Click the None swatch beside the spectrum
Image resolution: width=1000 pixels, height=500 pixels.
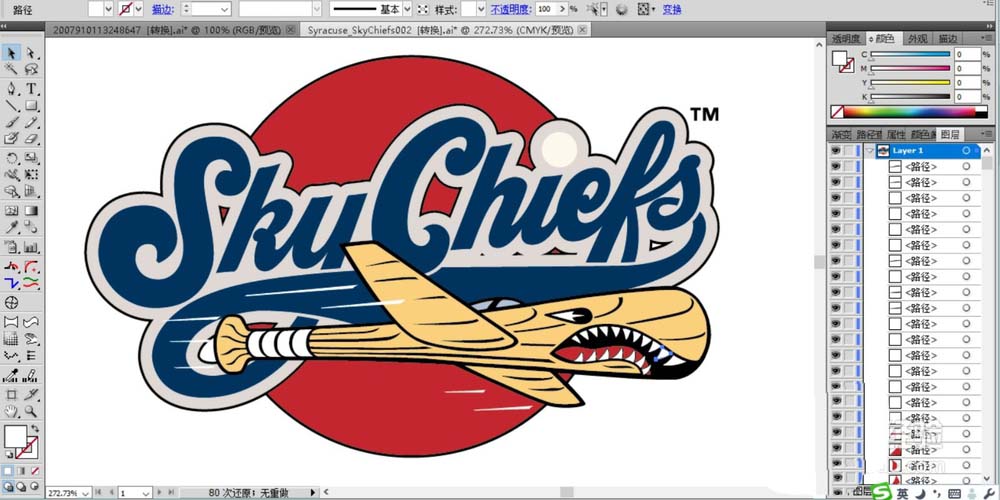point(836,112)
